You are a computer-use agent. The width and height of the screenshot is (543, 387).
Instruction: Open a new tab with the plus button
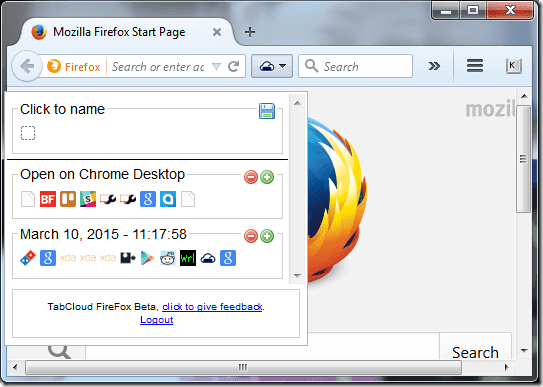(x=250, y=32)
